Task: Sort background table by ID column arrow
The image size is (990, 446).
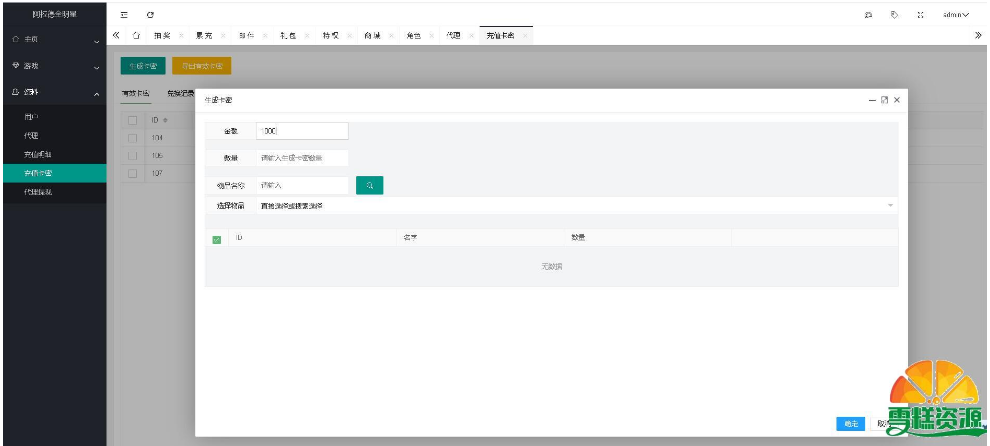Action: click(165, 120)
